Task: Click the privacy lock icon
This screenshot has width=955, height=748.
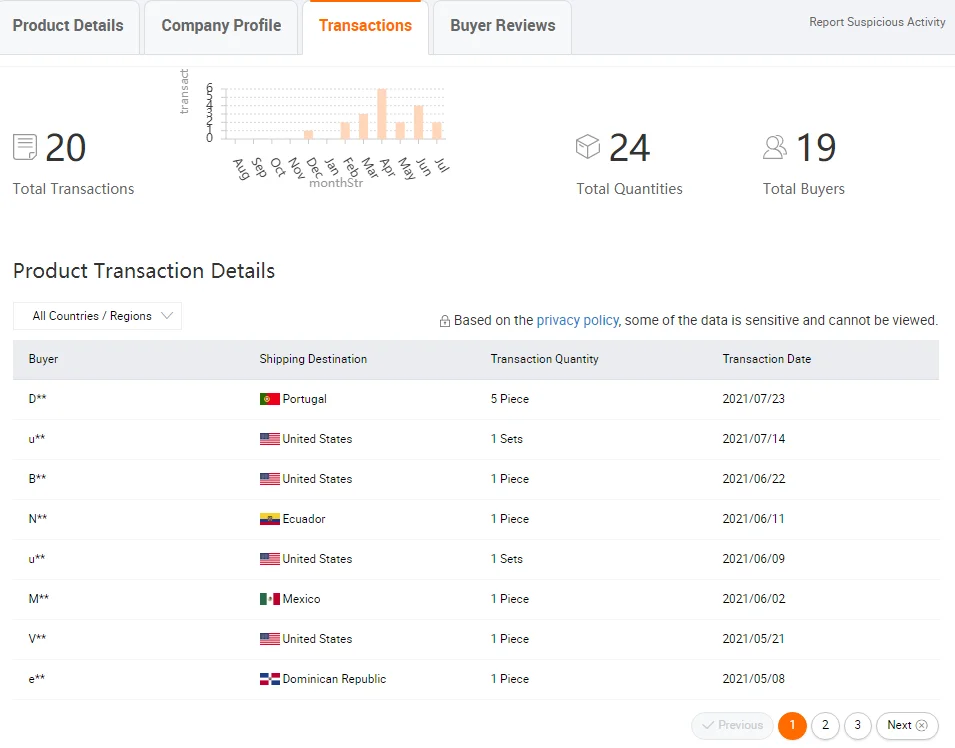Action: click(445, 321)
